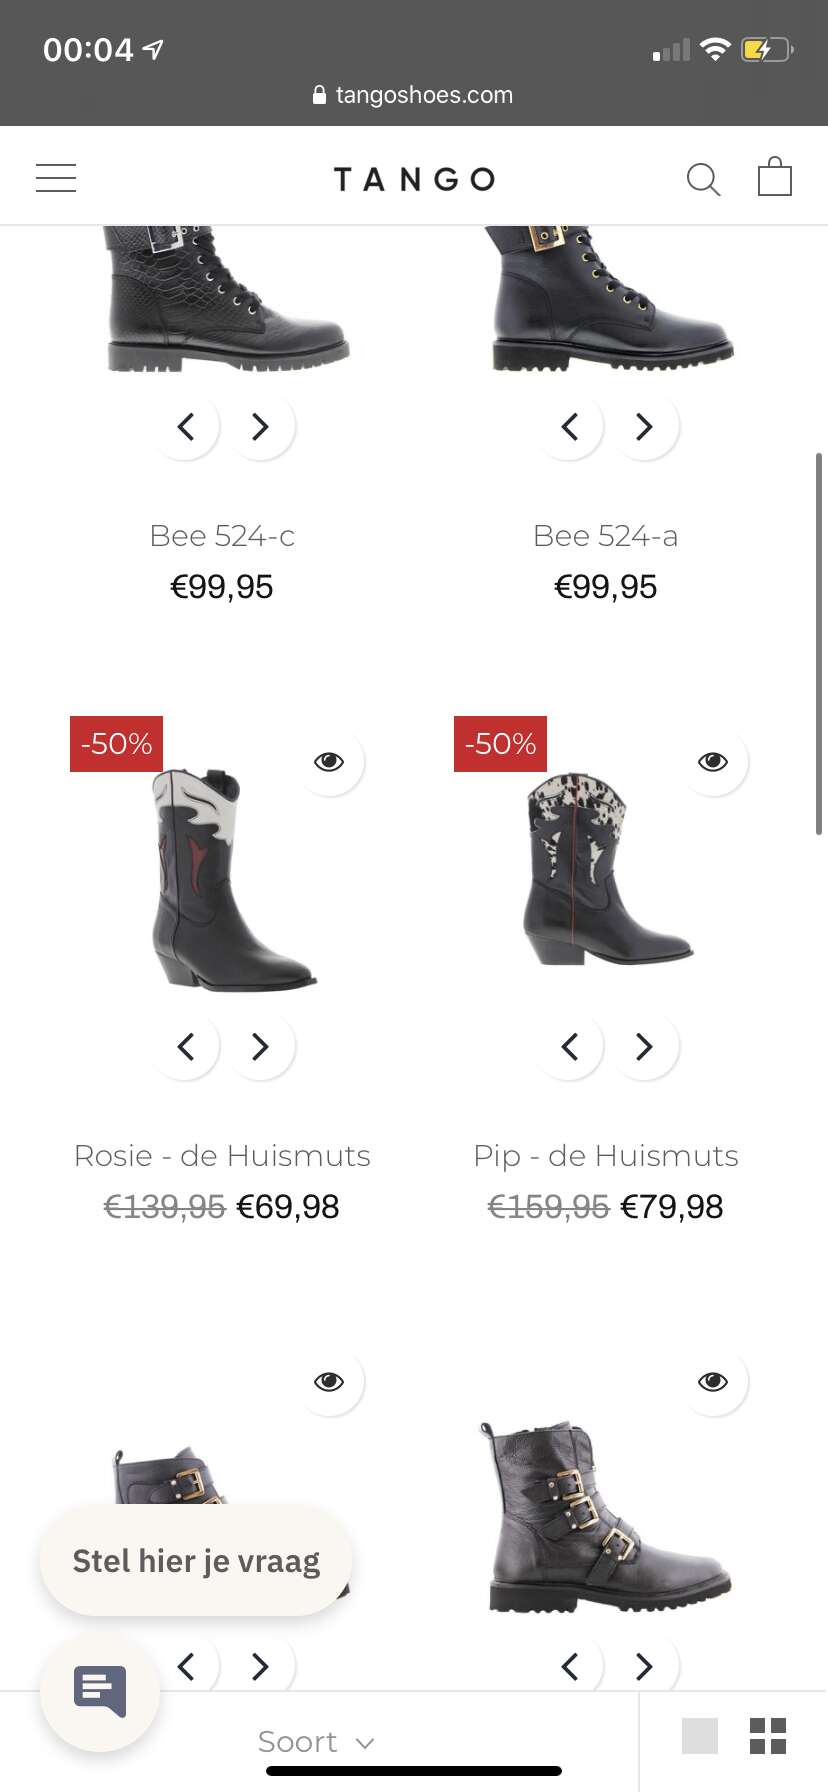Switch to single-column list view

click(699, 1736)
